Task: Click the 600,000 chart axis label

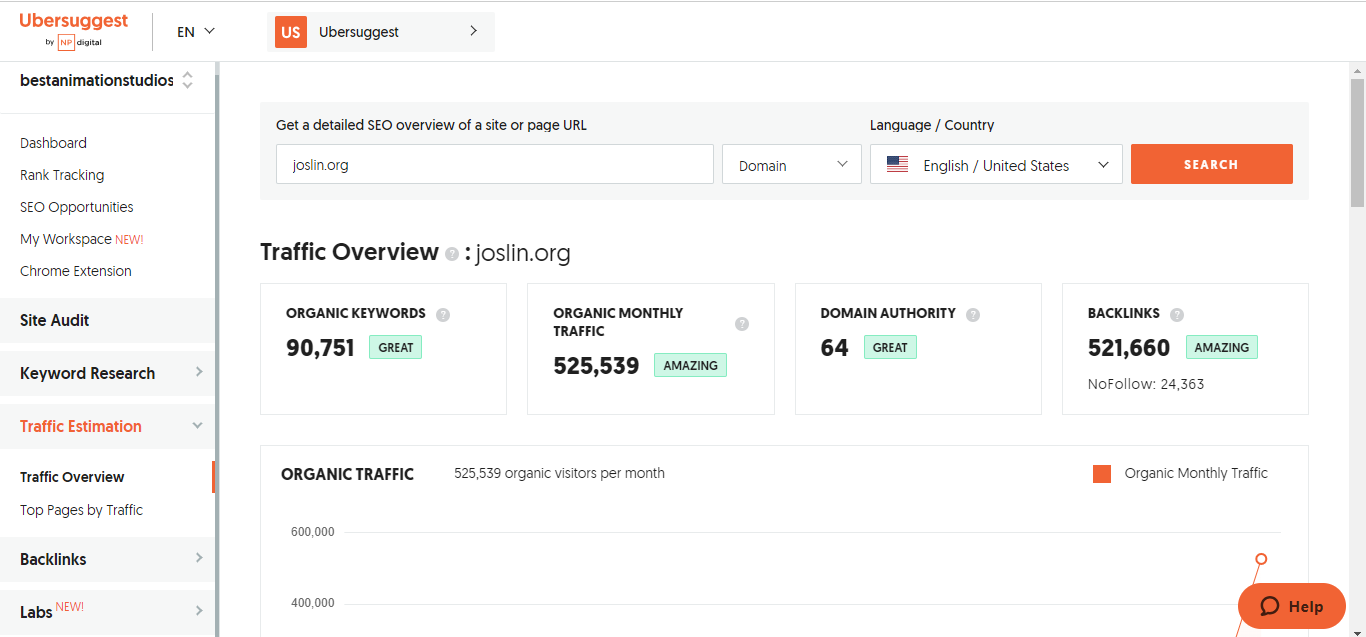Action: pos(313,532)
